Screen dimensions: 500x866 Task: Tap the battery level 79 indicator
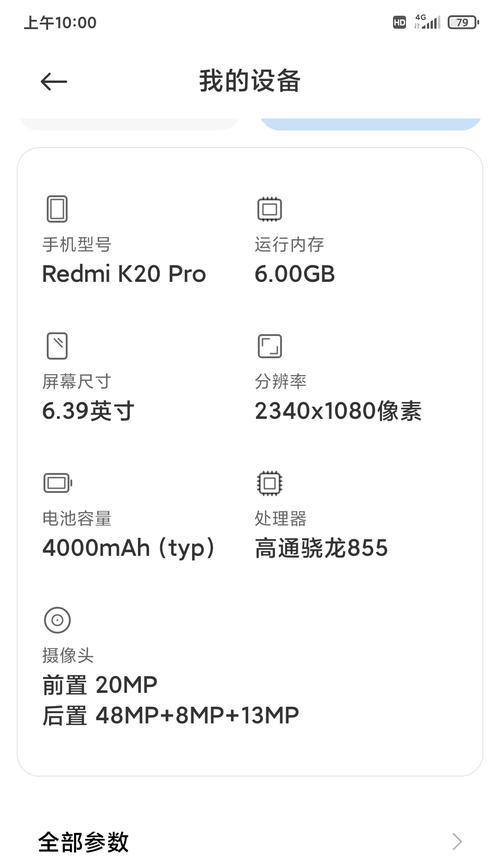coord(463,23)
